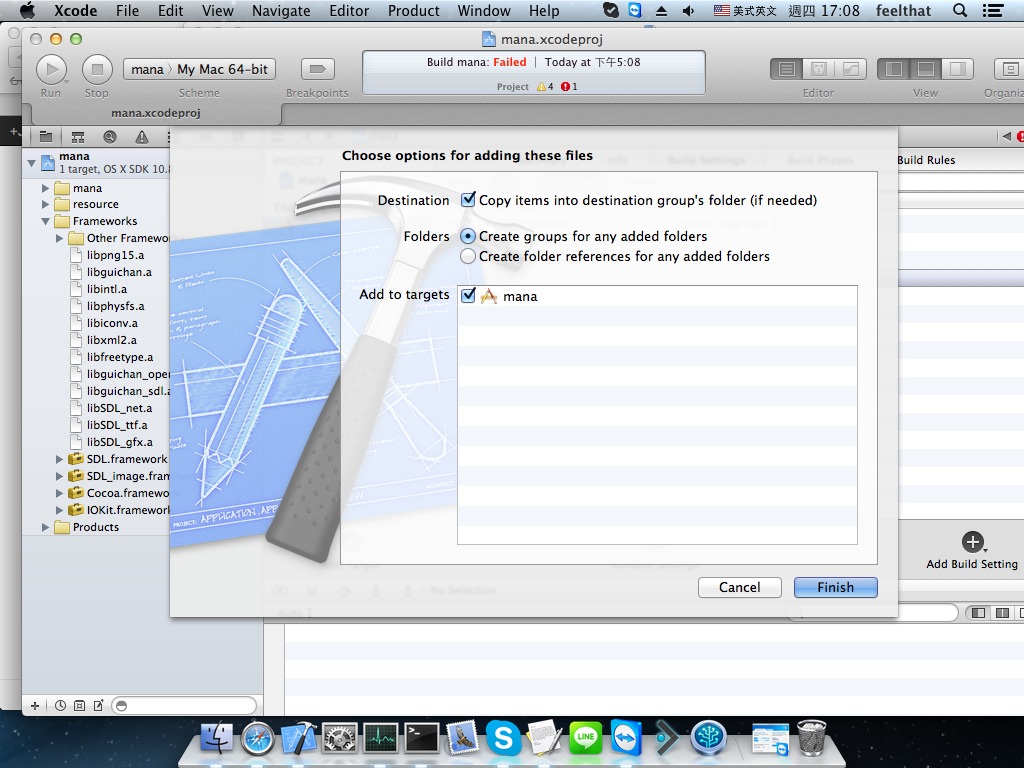
Task: Show the Symbol navigator
Action: click(78, 136)
